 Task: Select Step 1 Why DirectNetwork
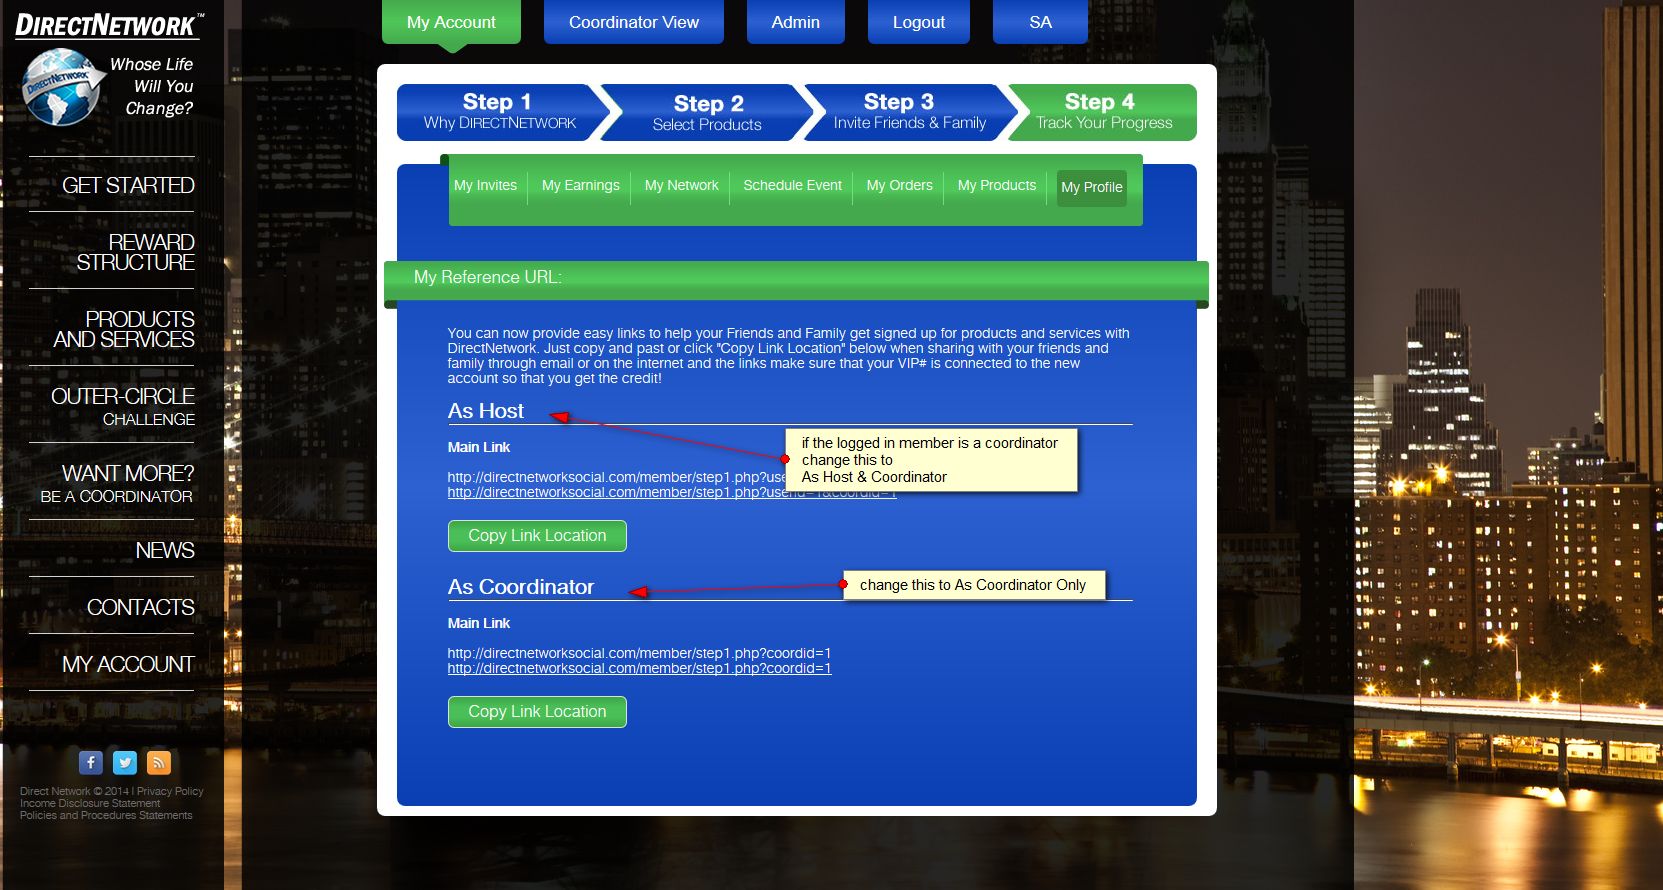pyautogui.click(x=499, y=112)
